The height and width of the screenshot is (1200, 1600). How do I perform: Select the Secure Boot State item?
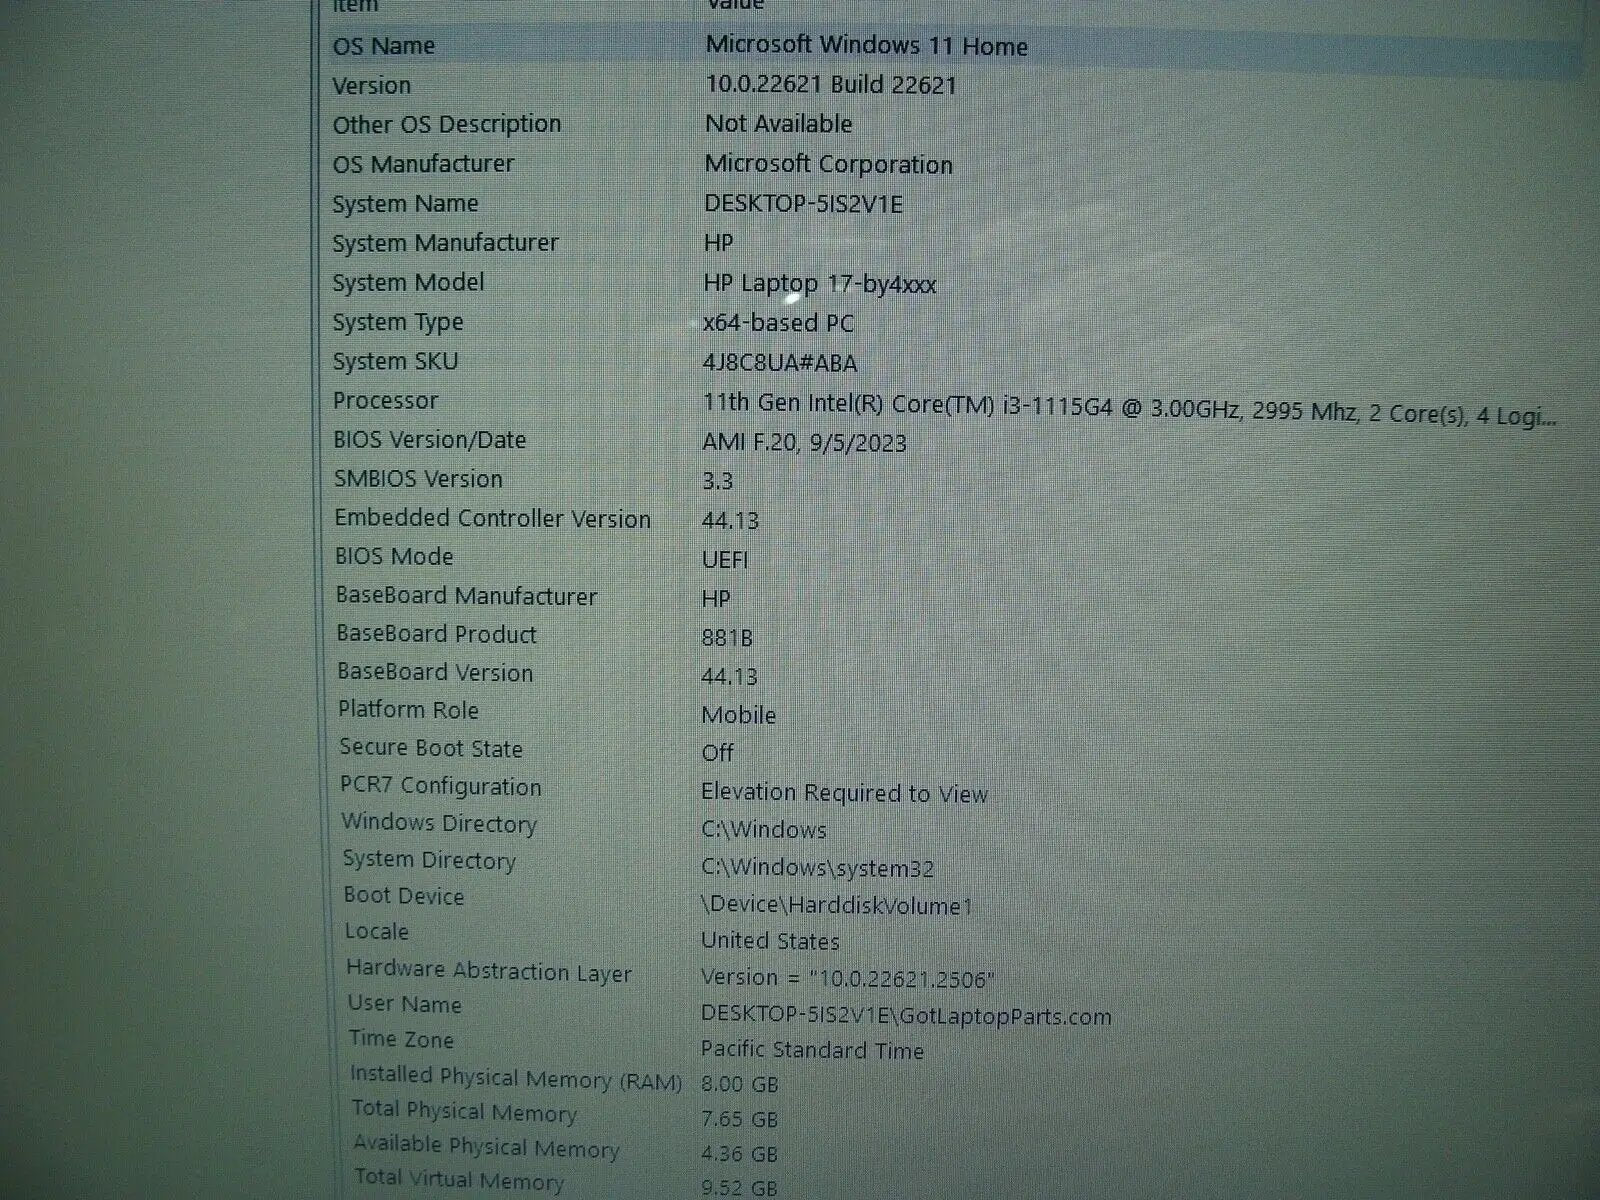coord(431,748)
